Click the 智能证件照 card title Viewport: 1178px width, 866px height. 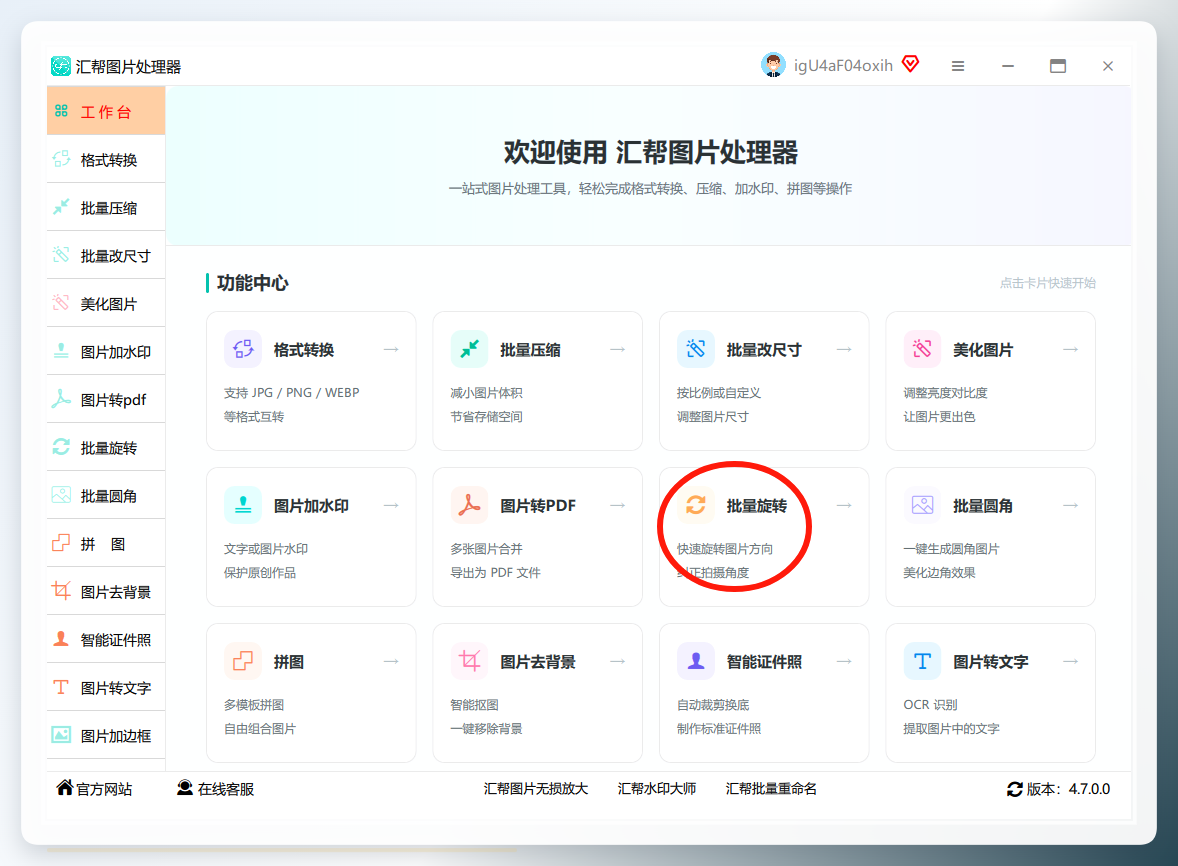[764, 662]
